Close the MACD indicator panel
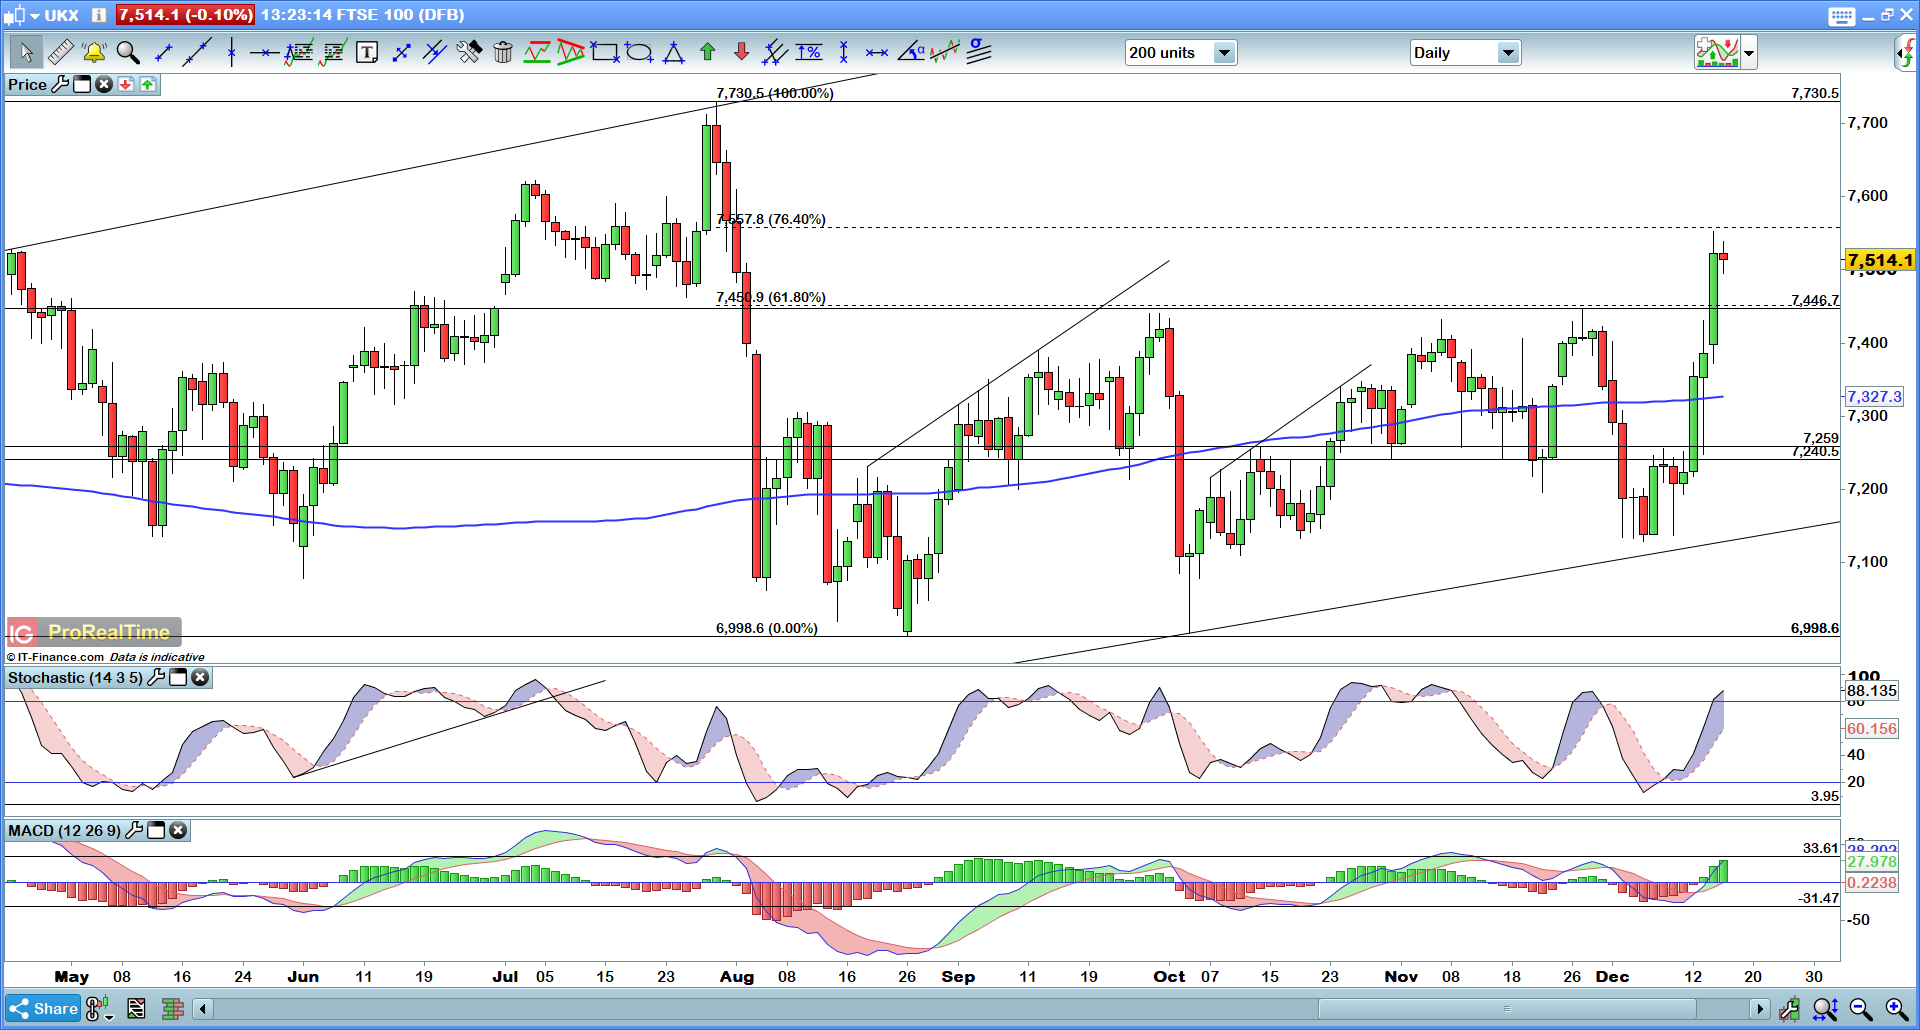1920x1030 pixels. pos(177,831)
